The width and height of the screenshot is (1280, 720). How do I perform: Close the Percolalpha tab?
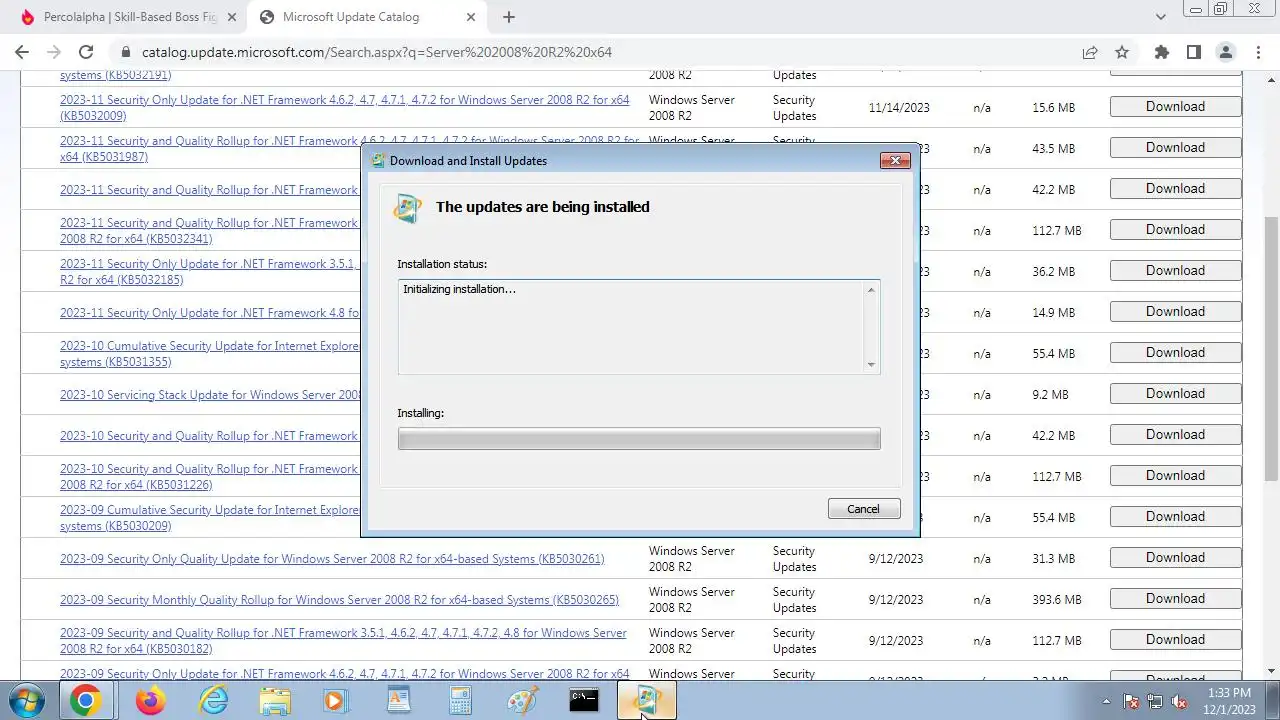231,17
